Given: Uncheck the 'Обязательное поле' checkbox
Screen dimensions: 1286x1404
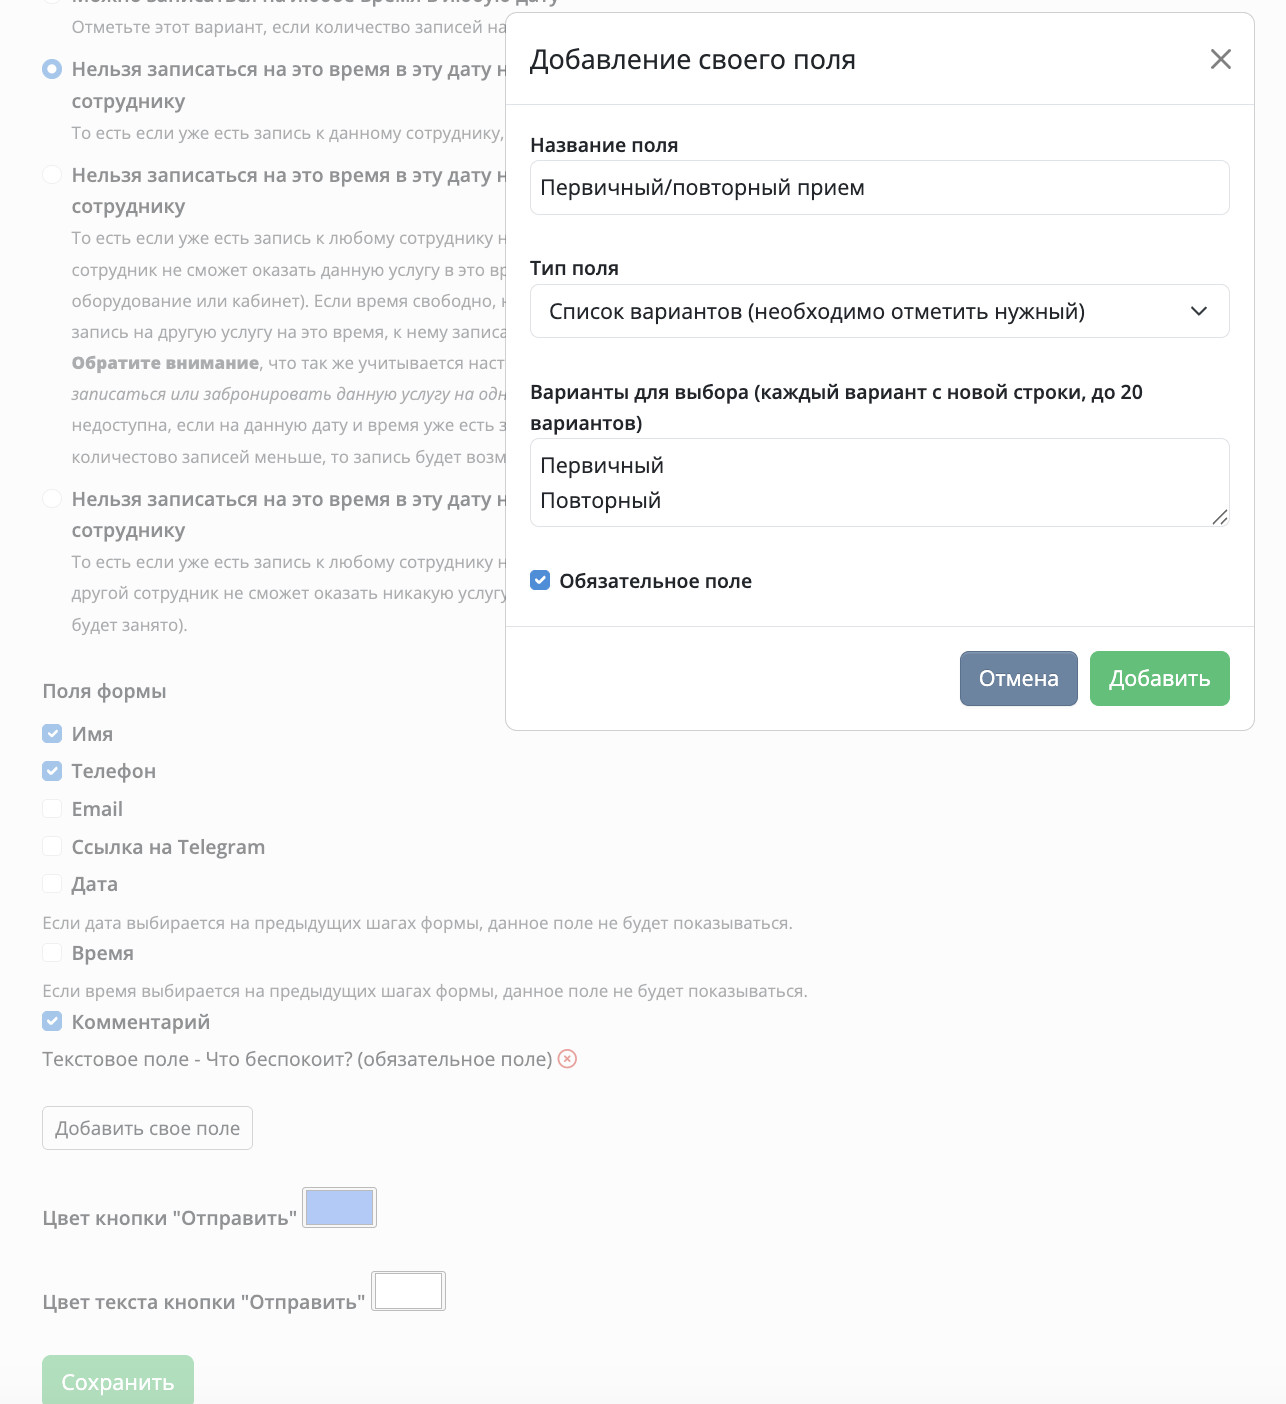Looking at the screenshot, I should click(540, 581).
